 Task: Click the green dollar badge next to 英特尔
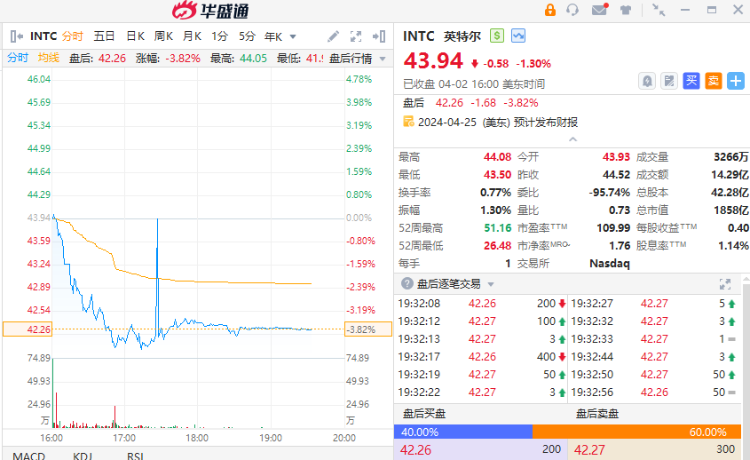click(x=497, y=36)
